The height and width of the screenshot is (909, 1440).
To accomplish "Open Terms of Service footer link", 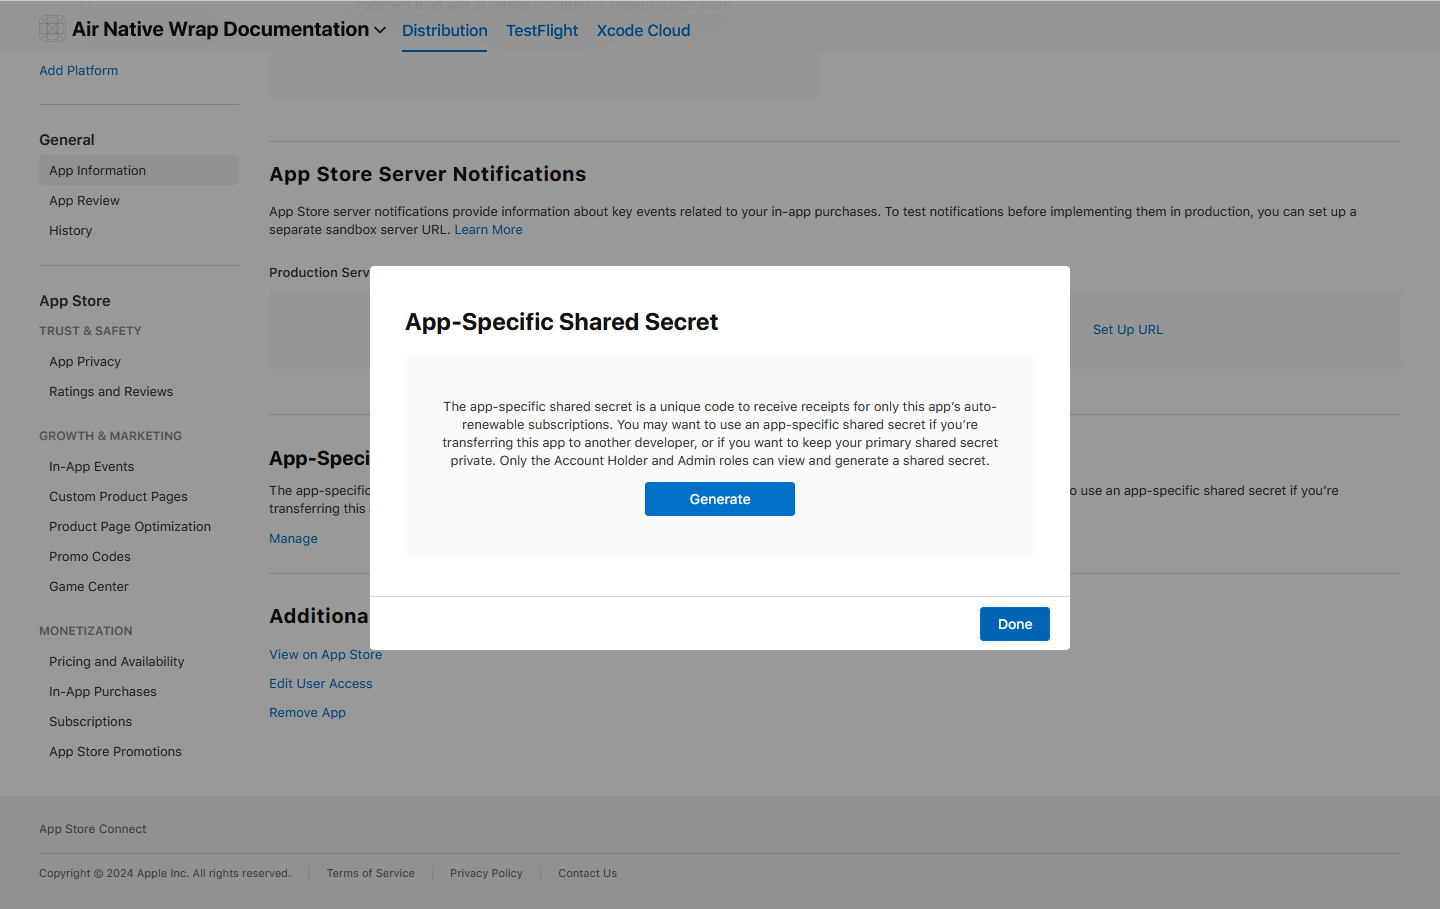I will [x=370, y=874].
